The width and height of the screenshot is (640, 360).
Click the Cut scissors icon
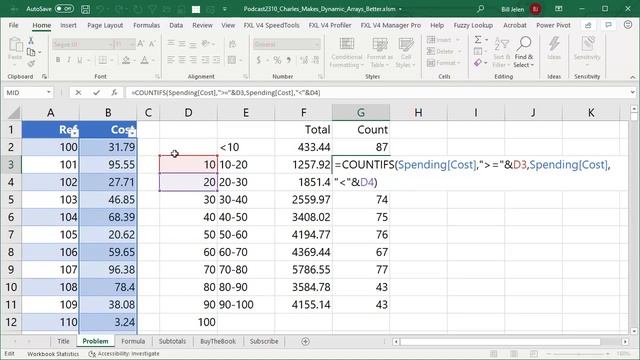tap(31, 40)
